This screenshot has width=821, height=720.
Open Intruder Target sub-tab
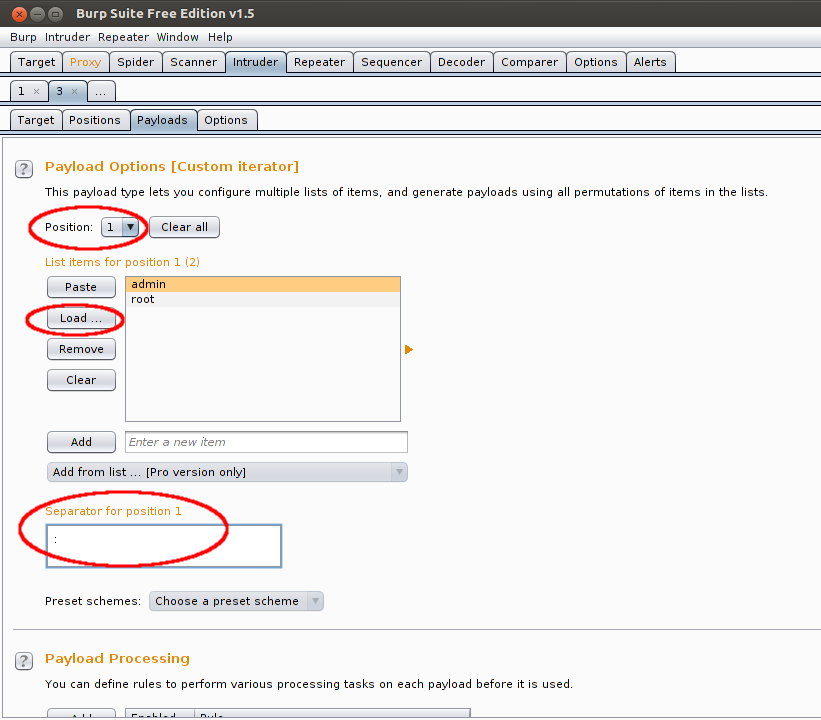coord(36,120)
